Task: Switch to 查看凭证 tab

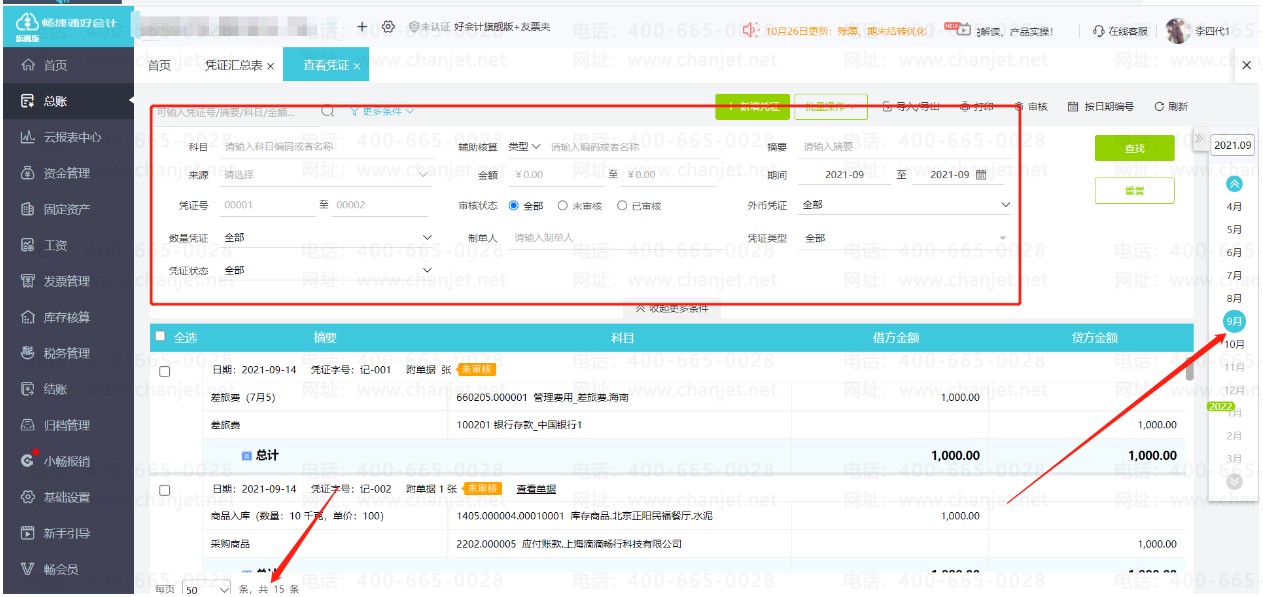Action: tap(326, 65)
